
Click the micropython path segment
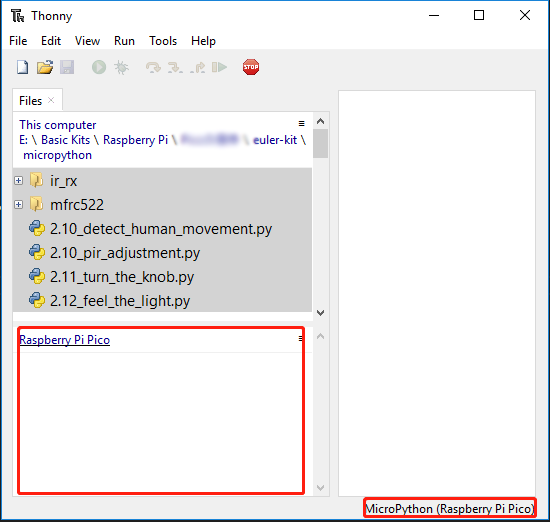[58, 155]
